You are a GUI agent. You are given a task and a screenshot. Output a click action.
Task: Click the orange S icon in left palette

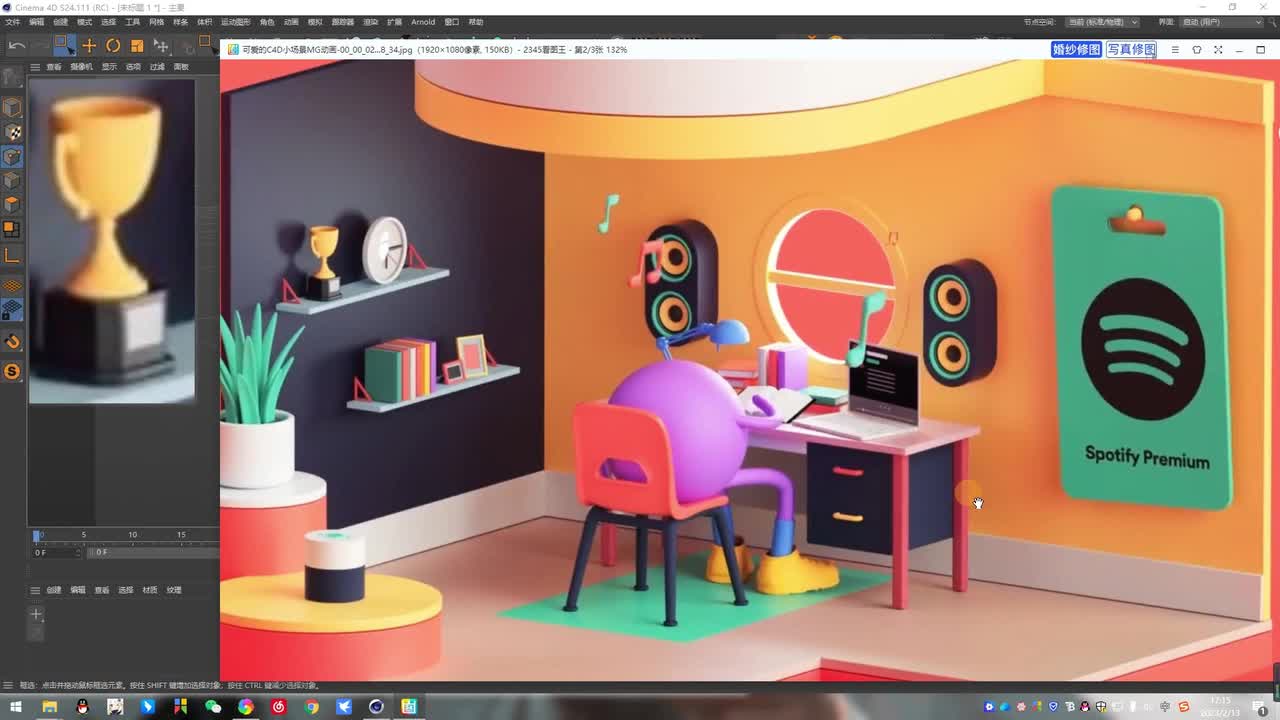[12, 372]
